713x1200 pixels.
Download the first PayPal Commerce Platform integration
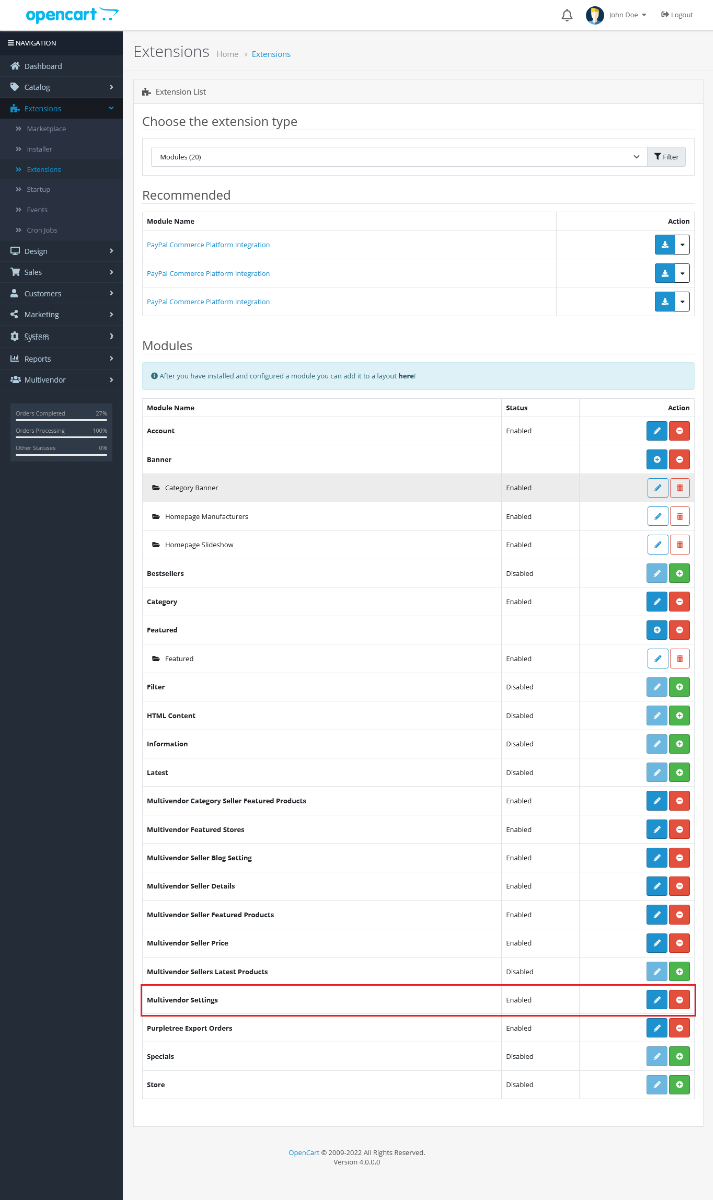coord(665,245)
